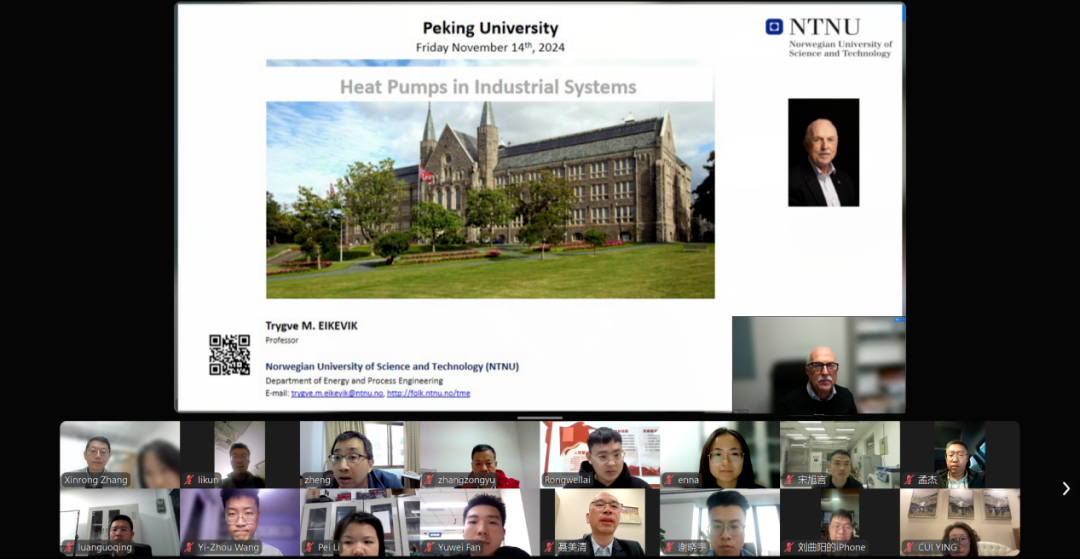The width and height of the screenshot is (1080, 559).
Task: Open the http://folk.ntnu.no/tme link
Action: 428,393
